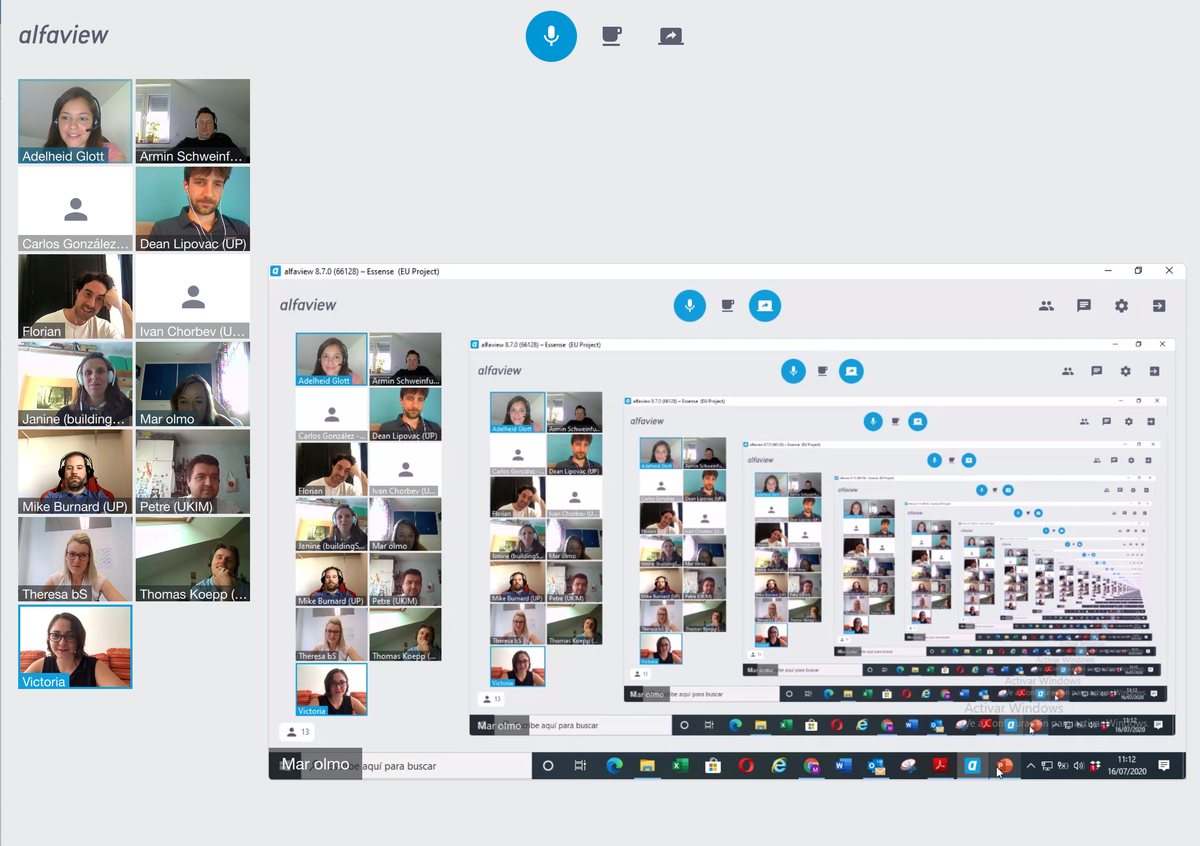Image resolution: width=1200 pixels, height=846 pixels.
Task: Open PowerPoint from the shared taskbar
Action: tap(1004, 766)
